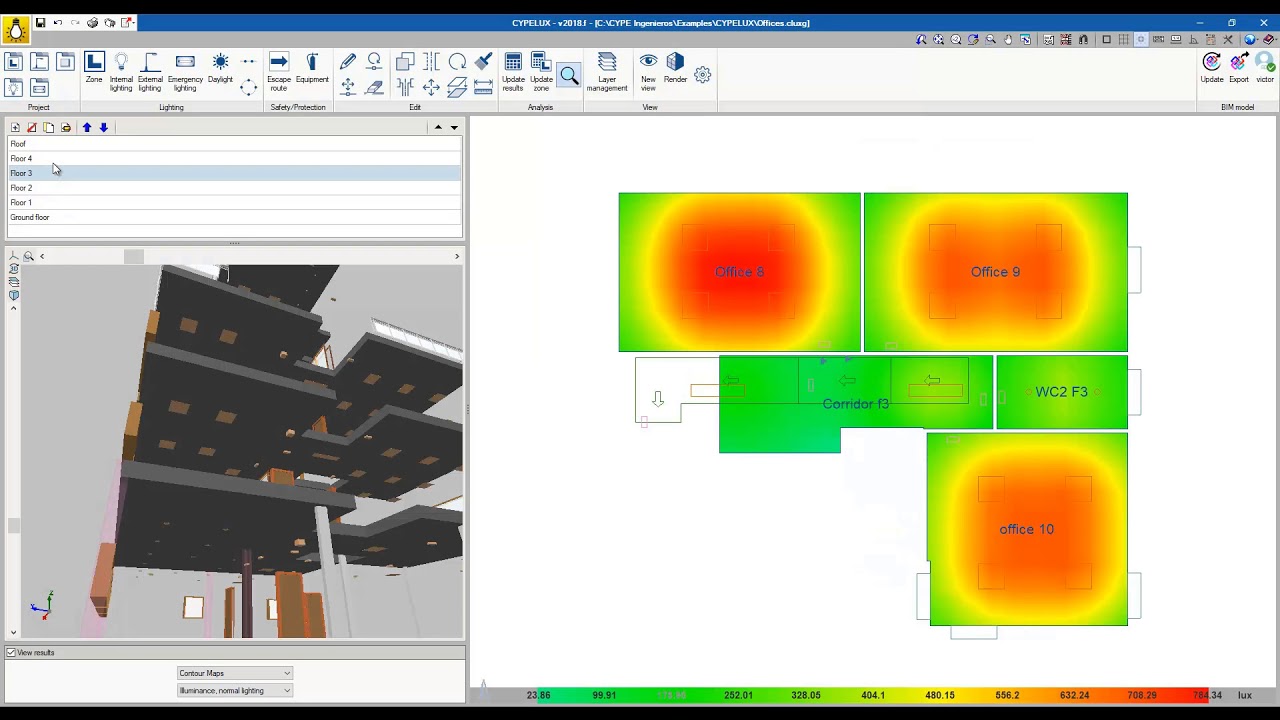Enable the View results checkbox
Screen dimensions: 1280x720
(x=9, y=652)
